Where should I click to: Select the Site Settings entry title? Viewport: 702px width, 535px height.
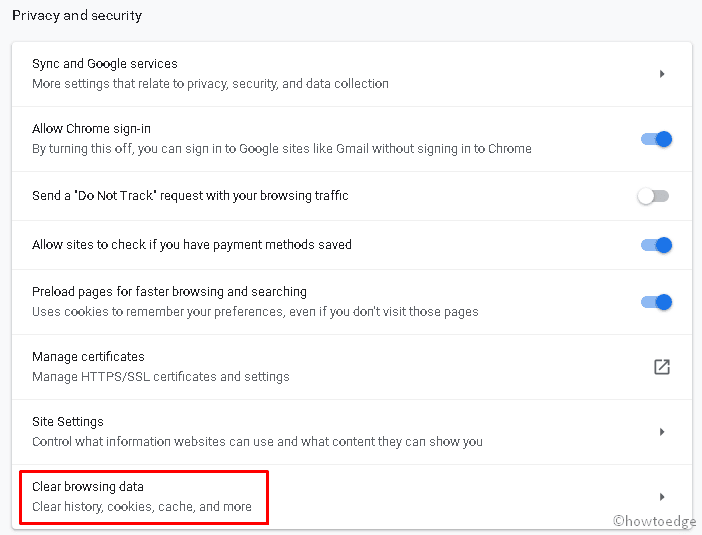68,422
